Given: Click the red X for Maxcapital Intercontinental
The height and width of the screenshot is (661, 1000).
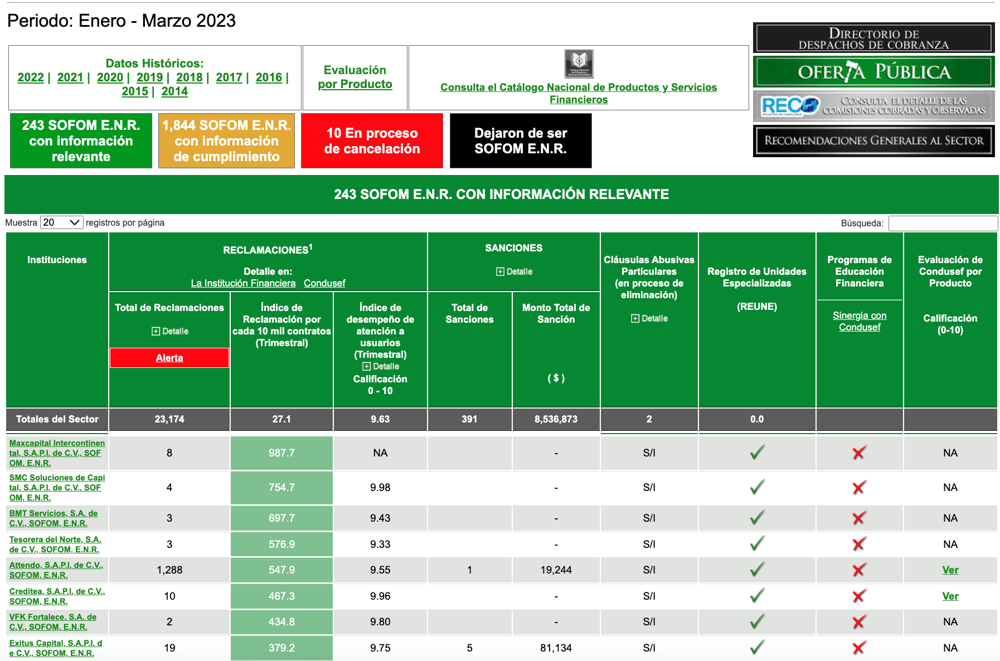Looking at the screenshot, I should 859,453.
